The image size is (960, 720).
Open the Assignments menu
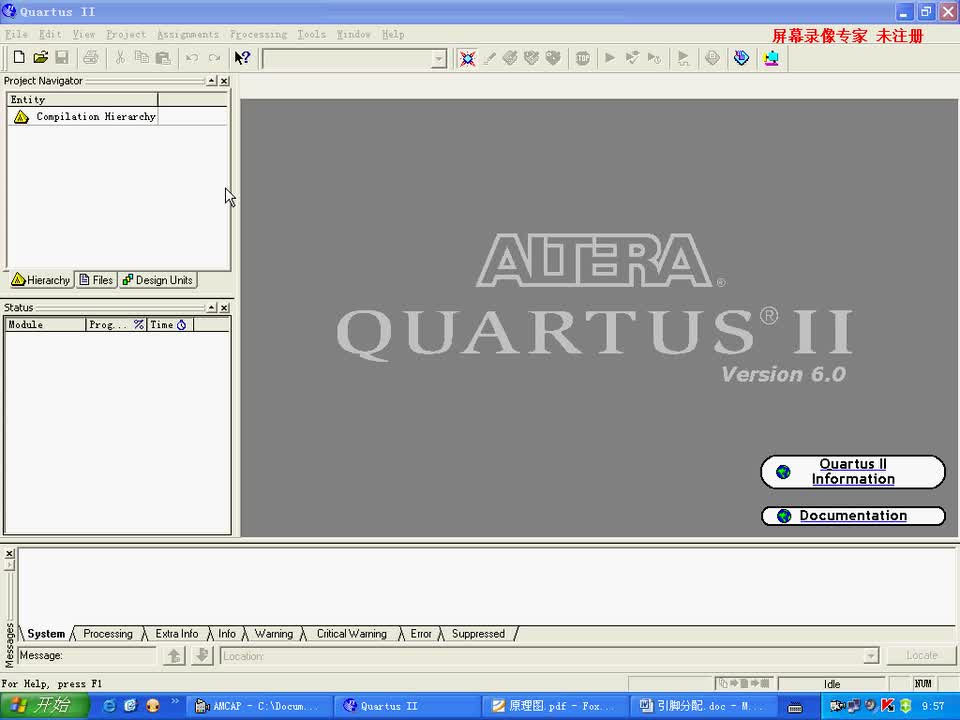(x=188, y=34)
